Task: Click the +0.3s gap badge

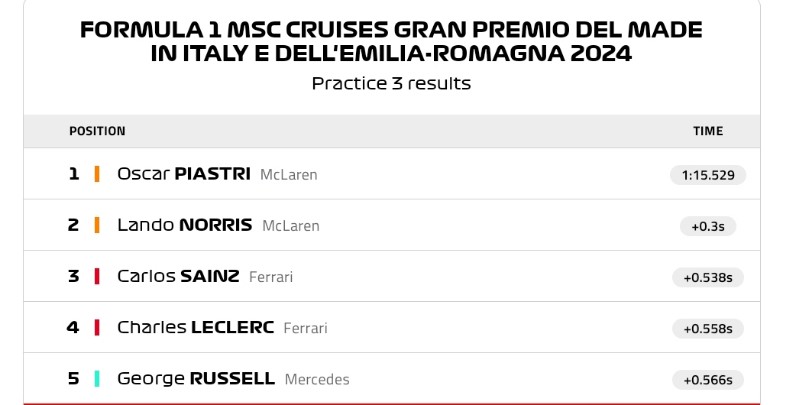Action: coord(708,226)
